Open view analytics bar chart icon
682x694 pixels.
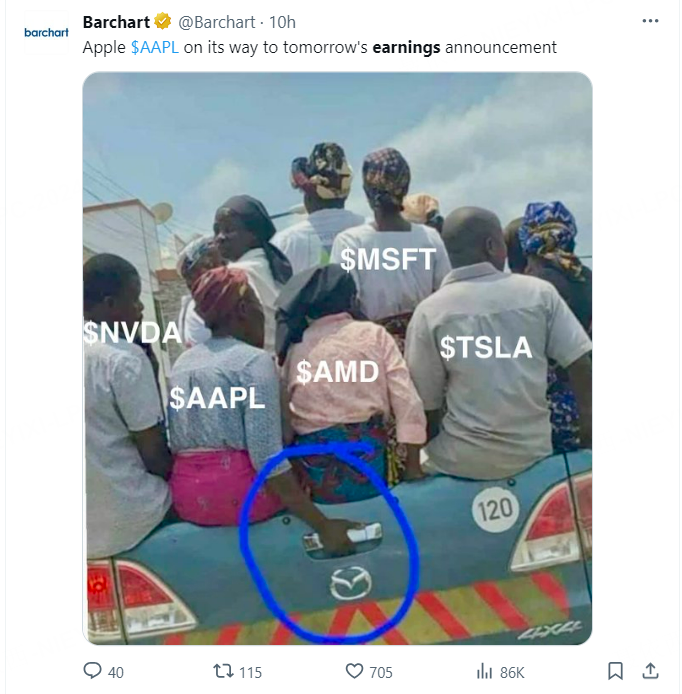[485, 671]
